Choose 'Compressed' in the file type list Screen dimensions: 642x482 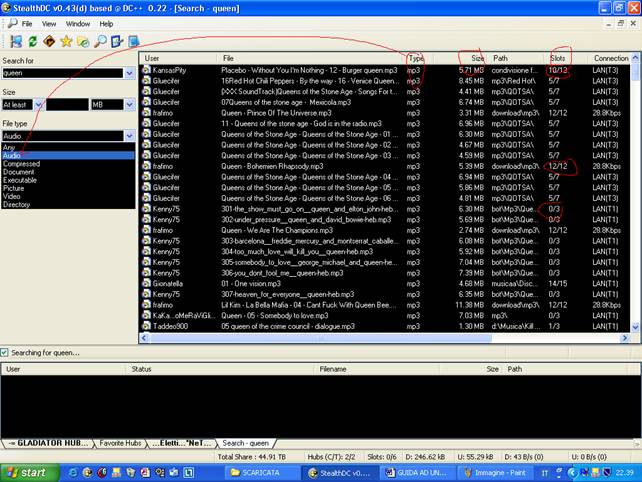68,164
